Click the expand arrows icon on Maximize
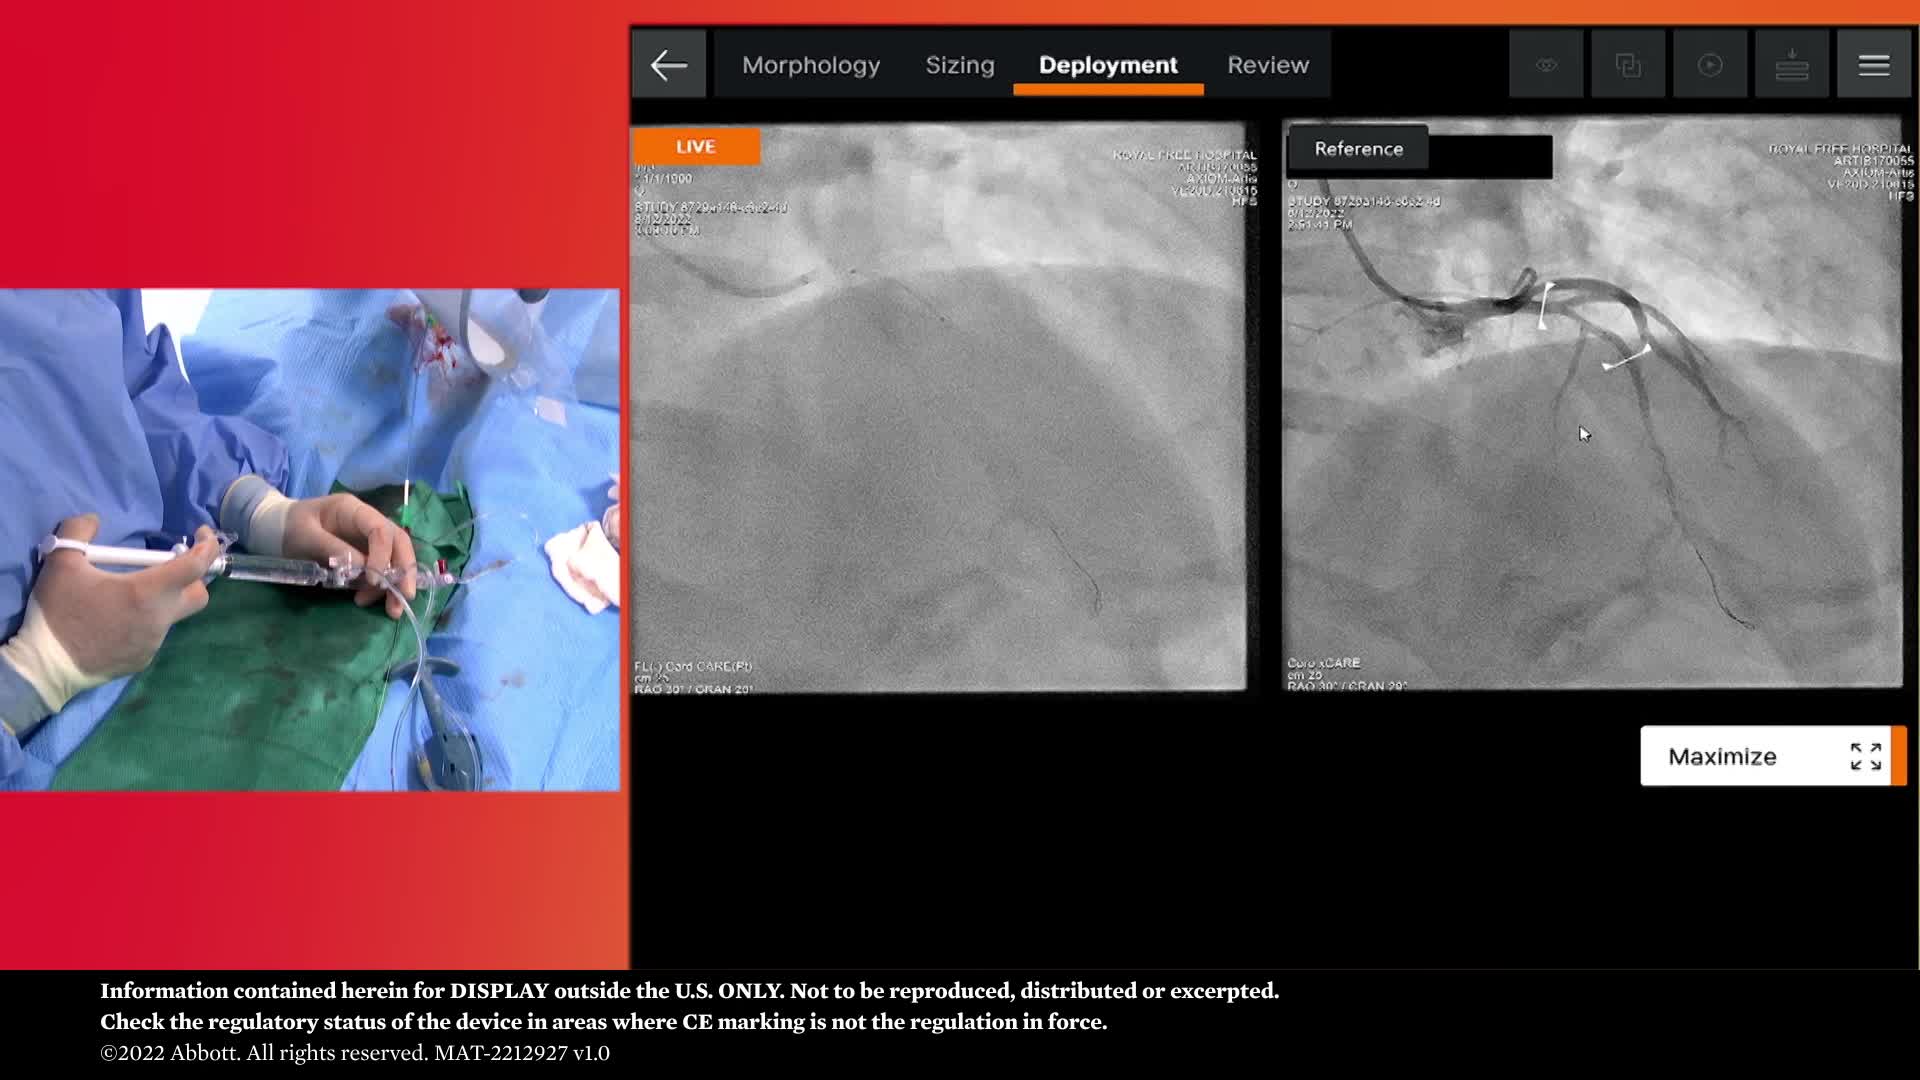1920x1080 pixels. pyautogui.click(x=1865, y=757)
